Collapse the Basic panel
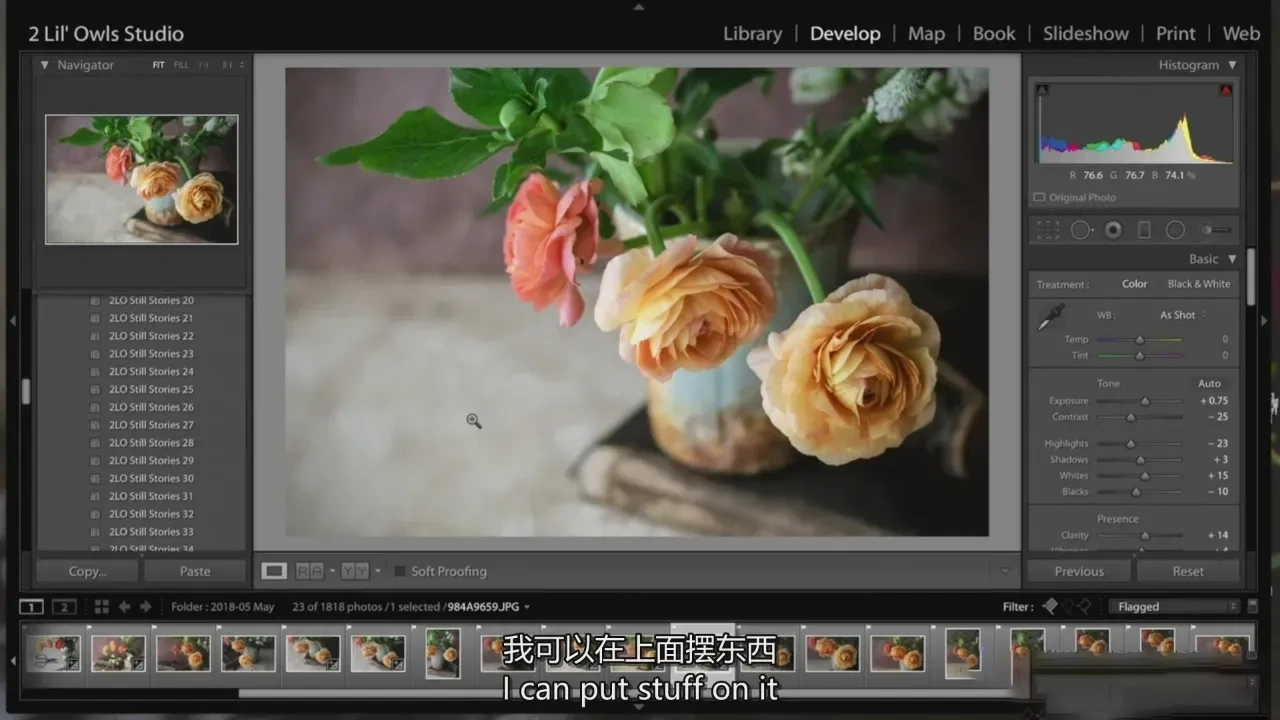This screenshot has height=720, width=1280. click(1232, 259)
